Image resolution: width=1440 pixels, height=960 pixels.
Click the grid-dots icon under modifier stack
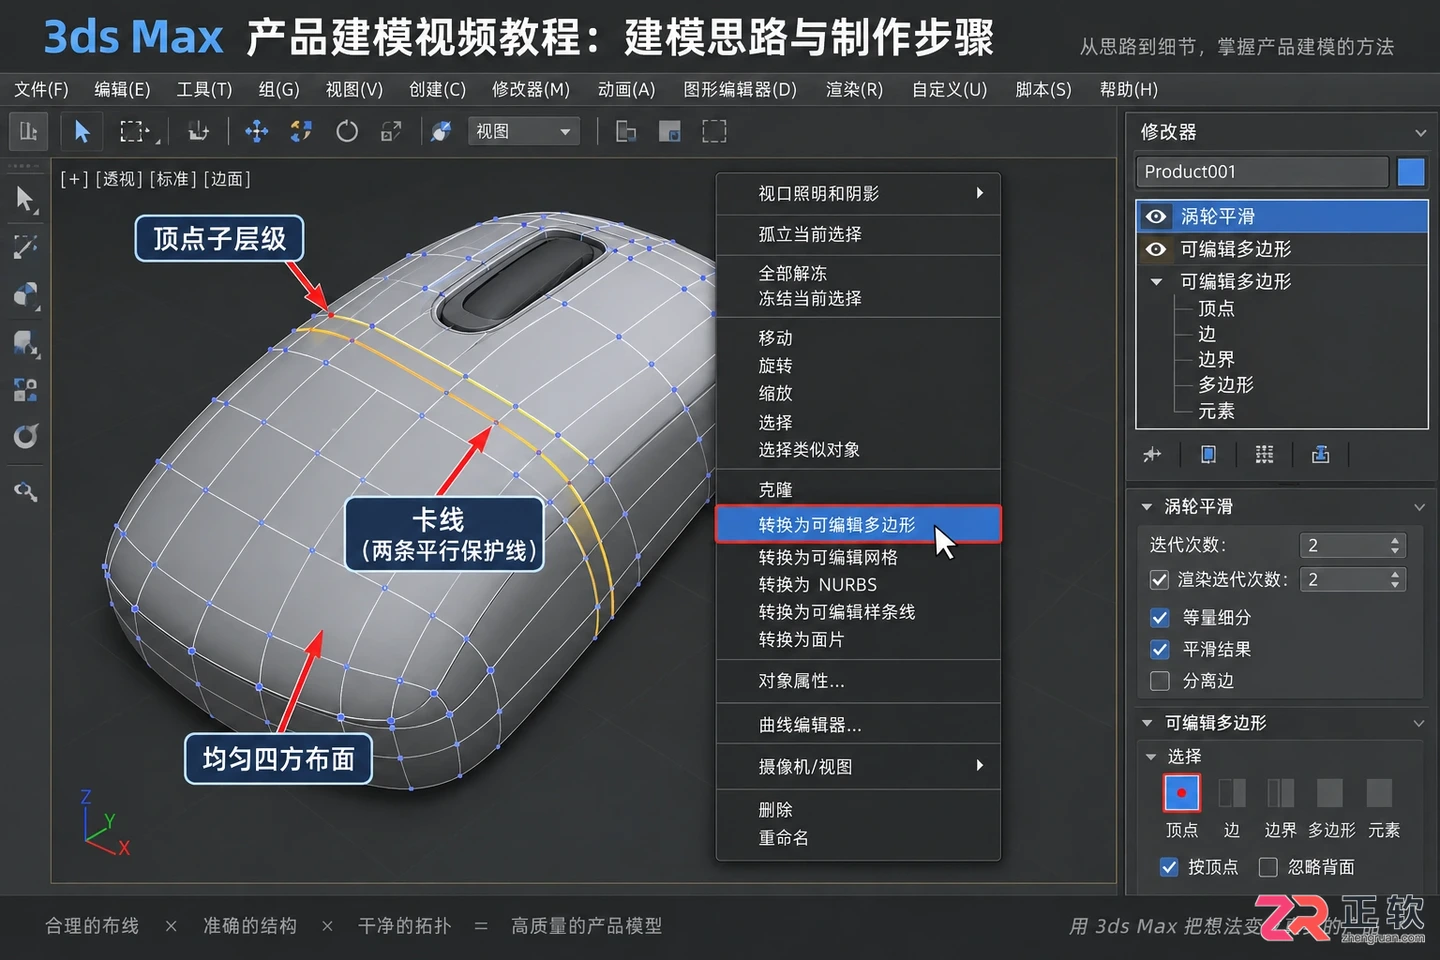click(1264, 455)
